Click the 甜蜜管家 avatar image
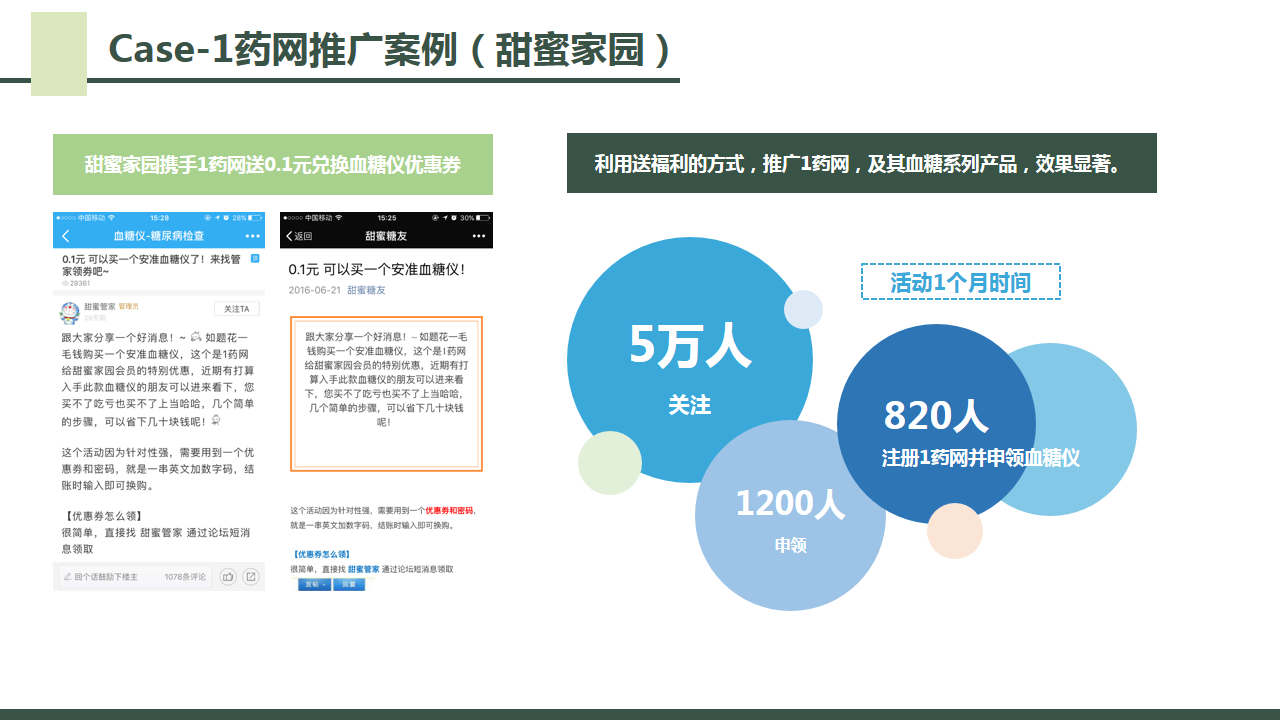 tap(70, 312)
